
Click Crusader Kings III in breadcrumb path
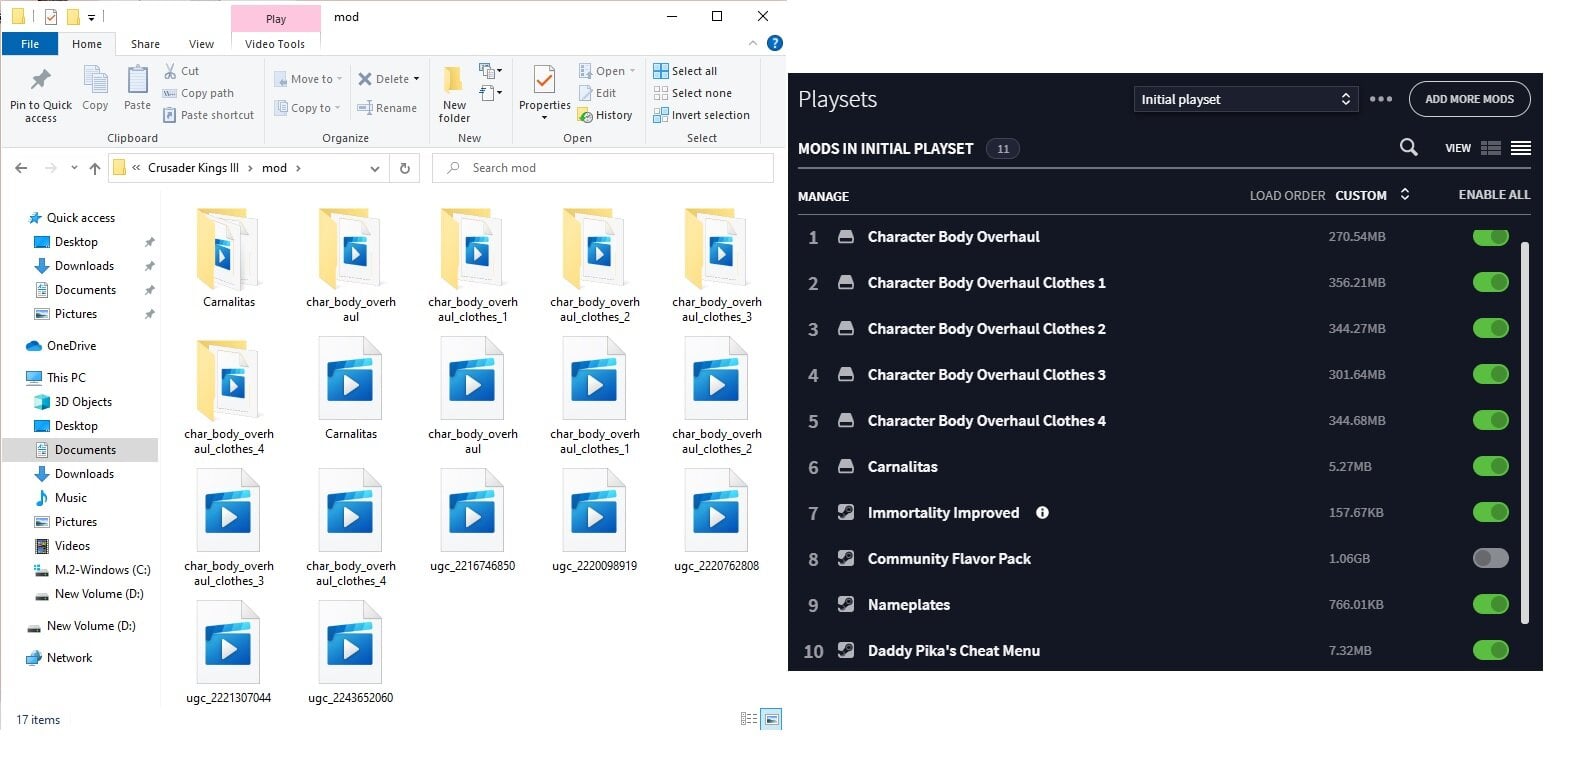[193, 168]
